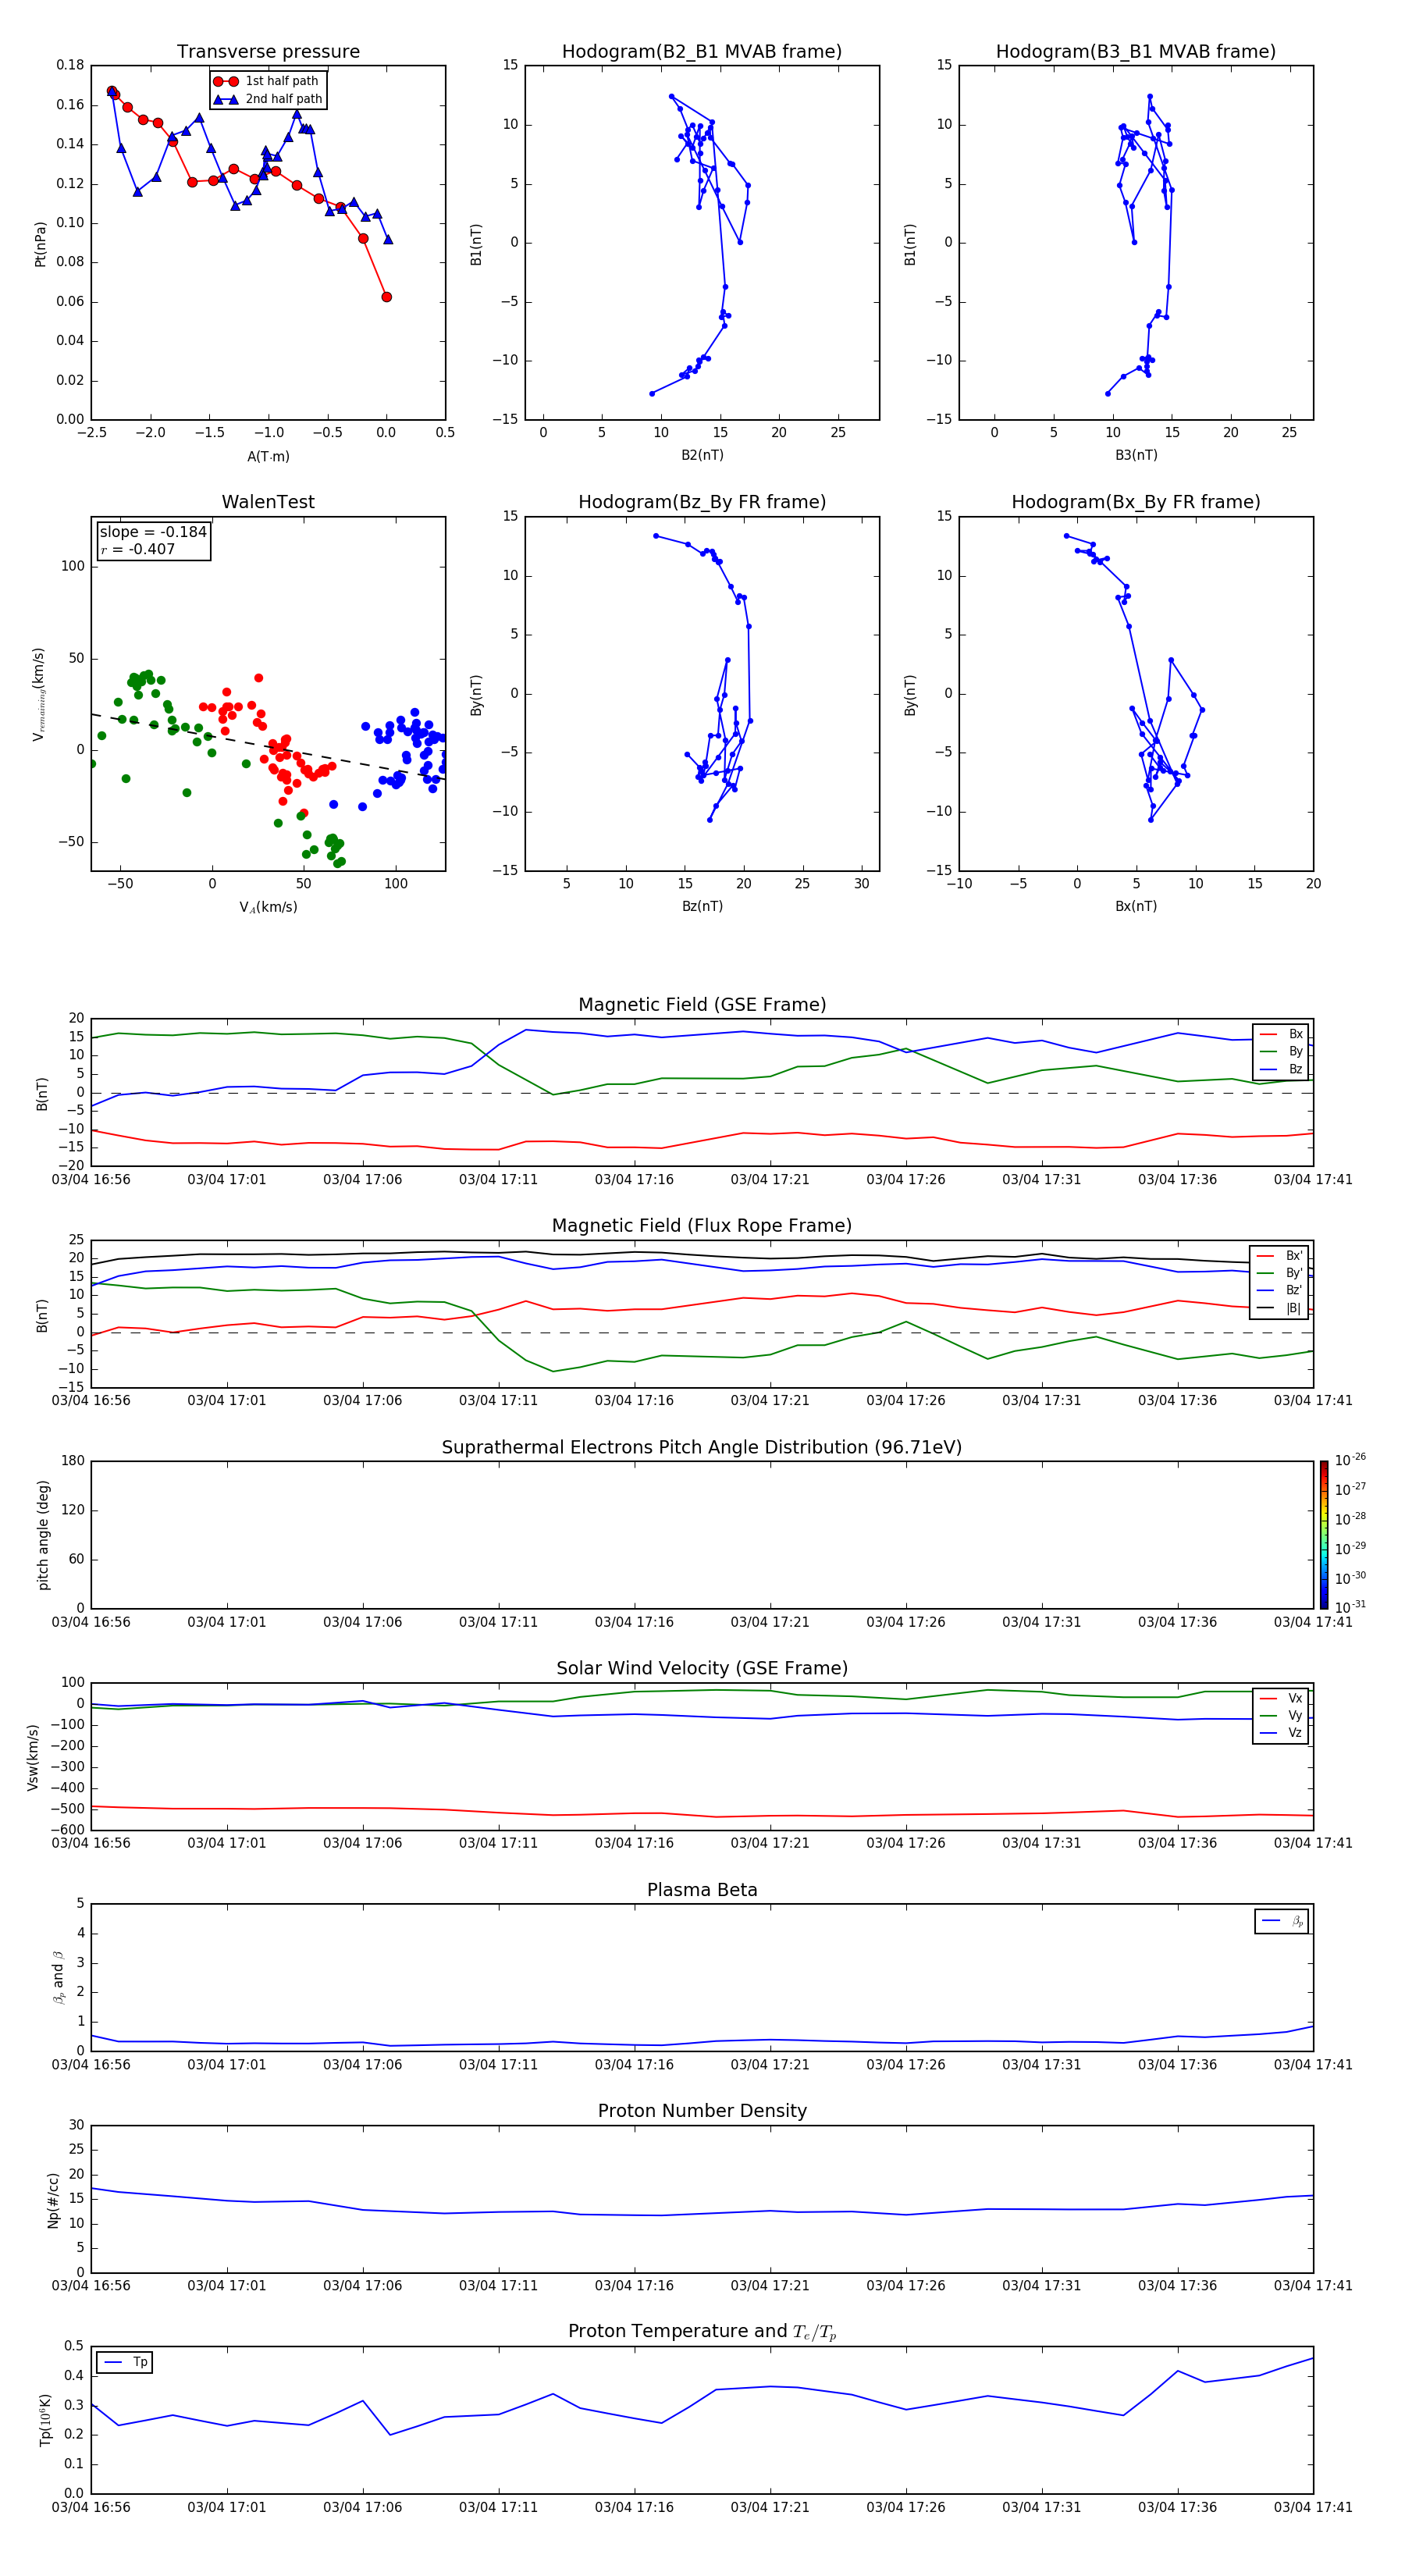This screenshot has height=2576, width=1405.
Task: Click the "Transverse pressure" plot title
Action: (268, 52)
